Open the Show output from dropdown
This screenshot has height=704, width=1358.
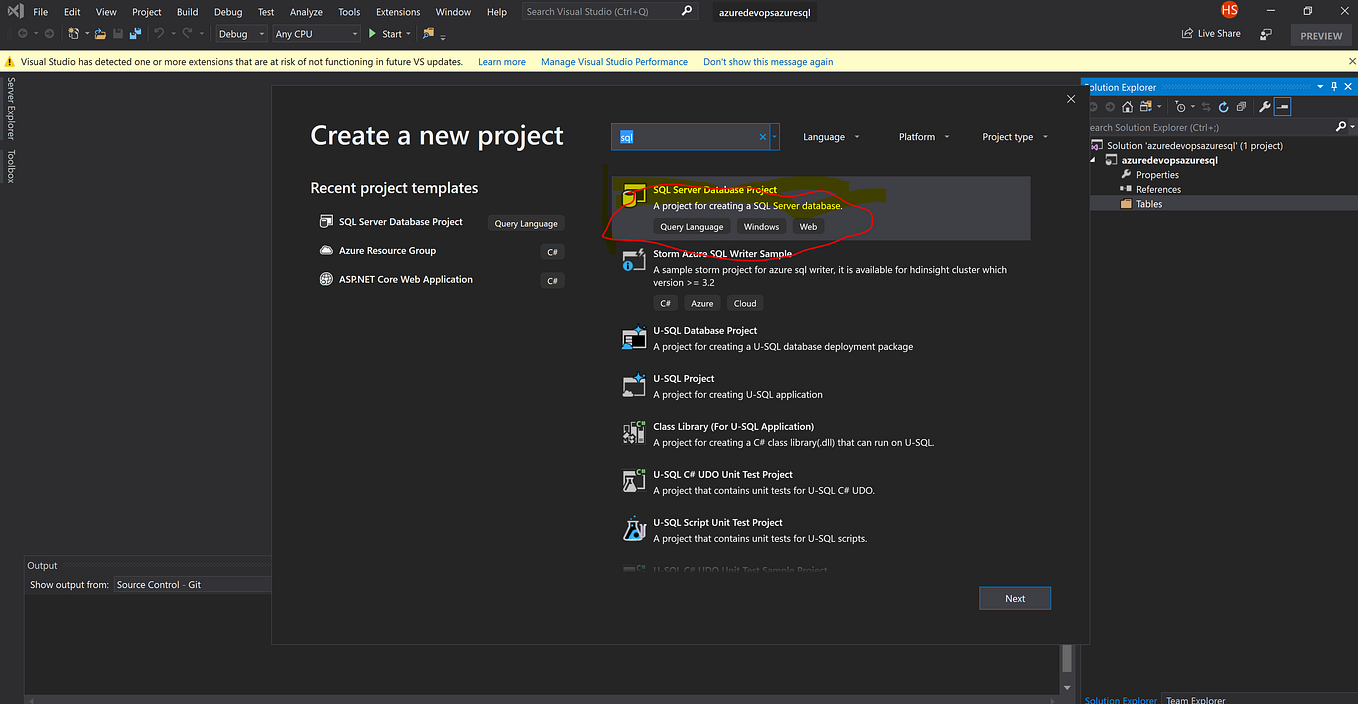click(x=192, y=584)
